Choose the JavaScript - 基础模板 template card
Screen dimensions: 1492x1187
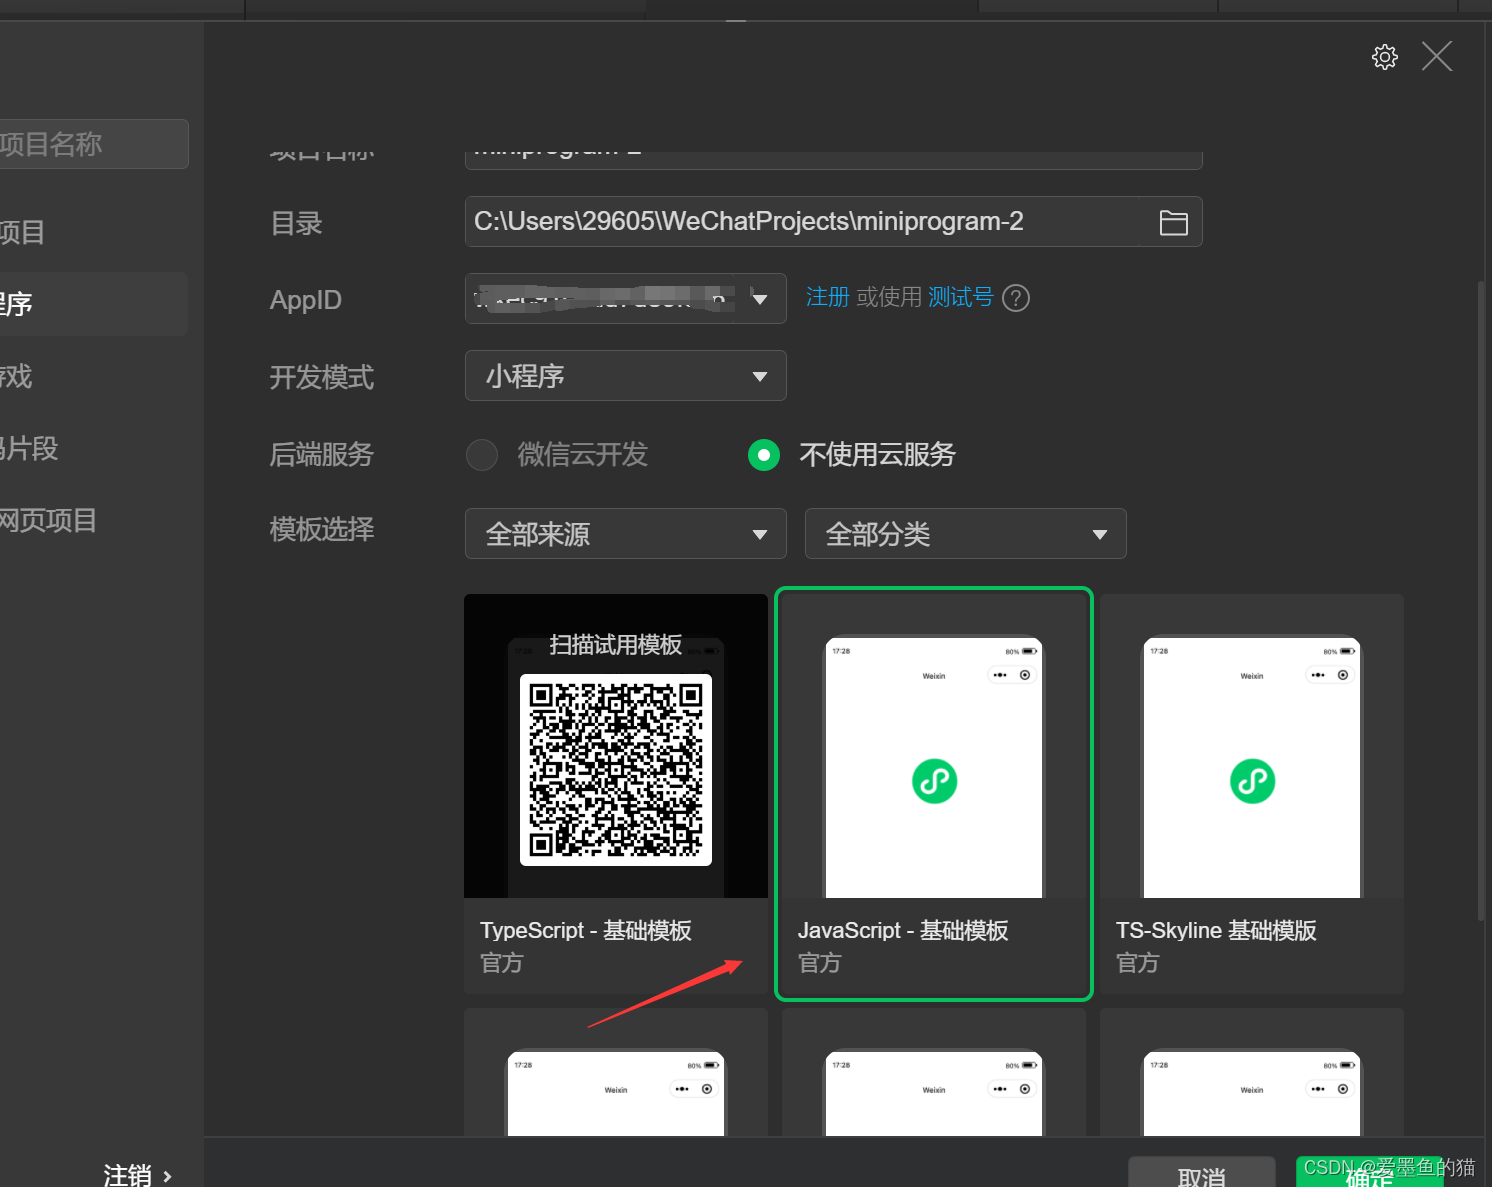[934, 794]
